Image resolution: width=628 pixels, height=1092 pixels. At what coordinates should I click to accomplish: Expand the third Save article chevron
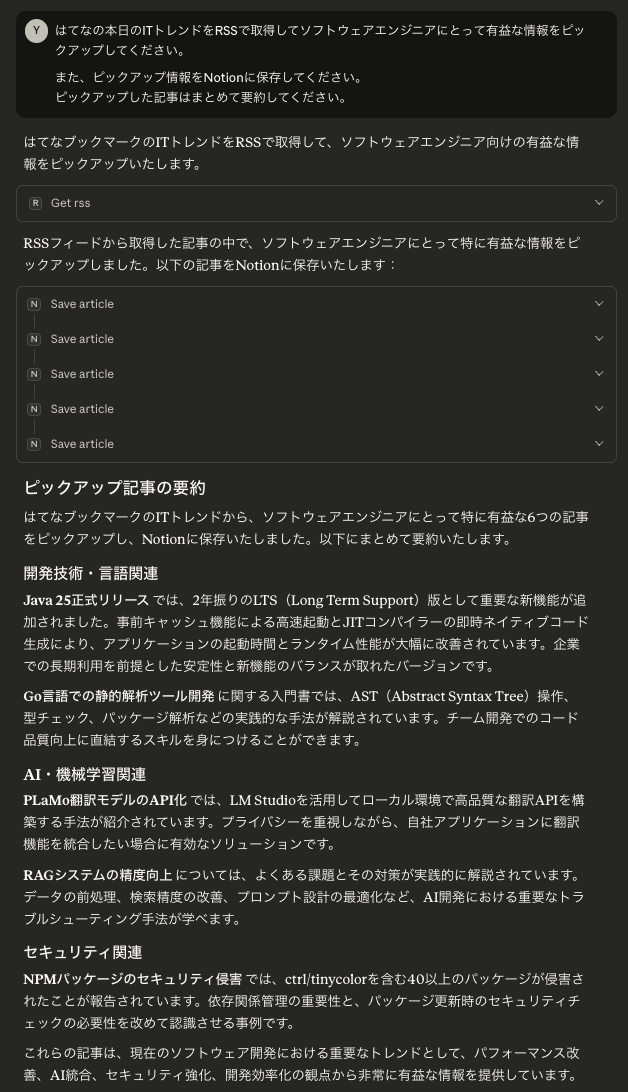tap(599, 373)
